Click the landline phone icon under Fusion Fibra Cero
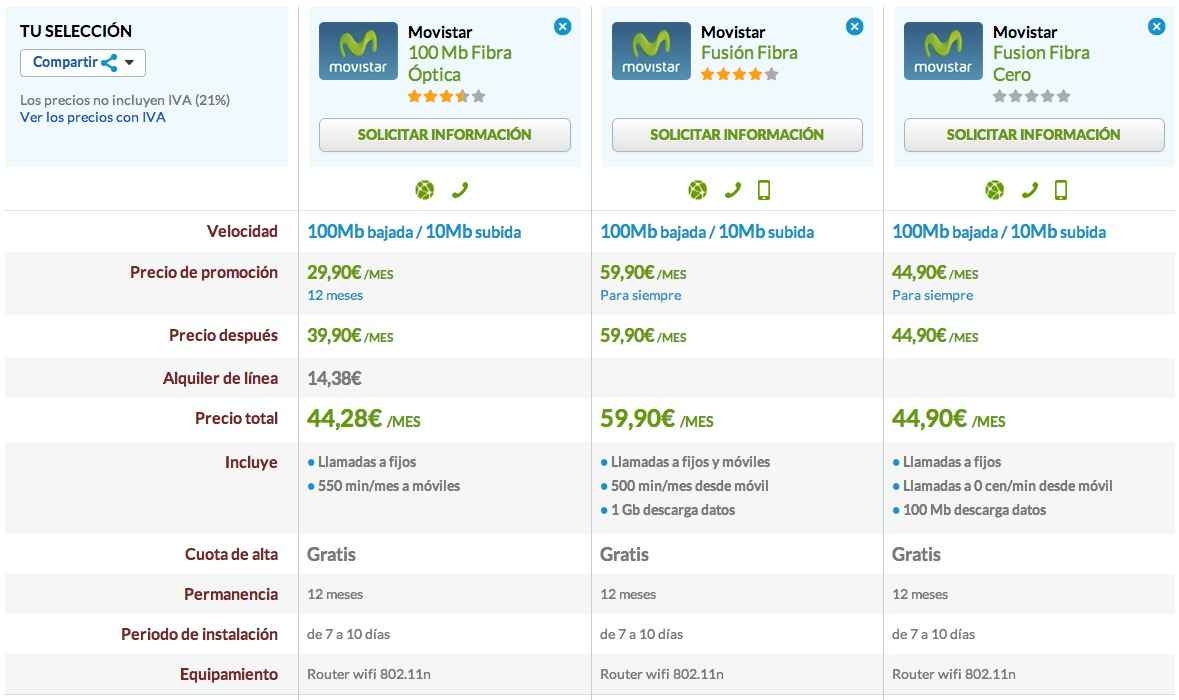The width and height of the screenshot is (1179, 700). (1029, 191)
